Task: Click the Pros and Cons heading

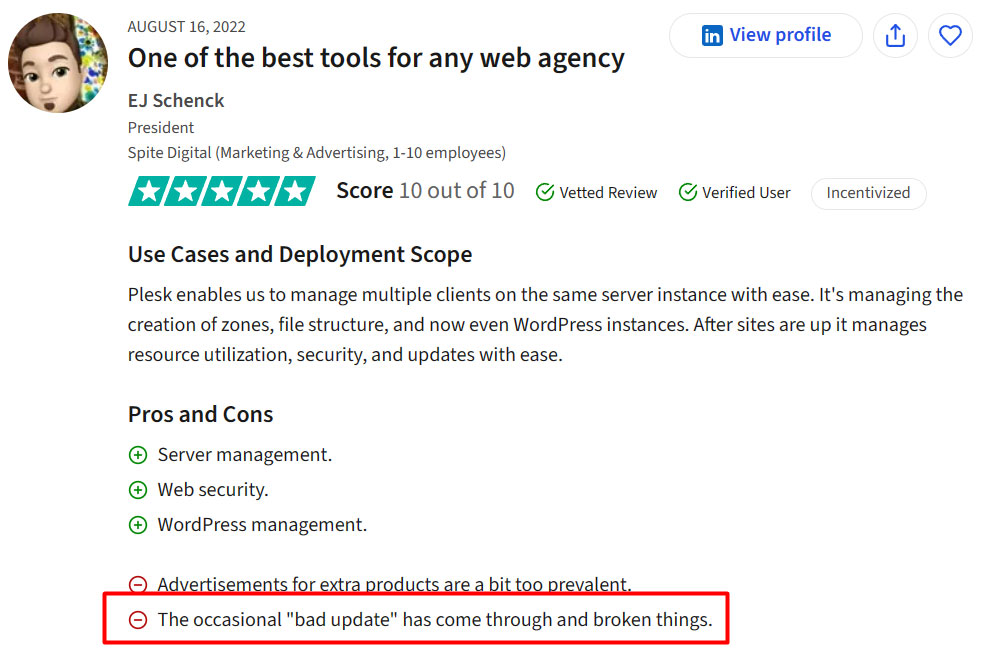Action: [200, 414]
